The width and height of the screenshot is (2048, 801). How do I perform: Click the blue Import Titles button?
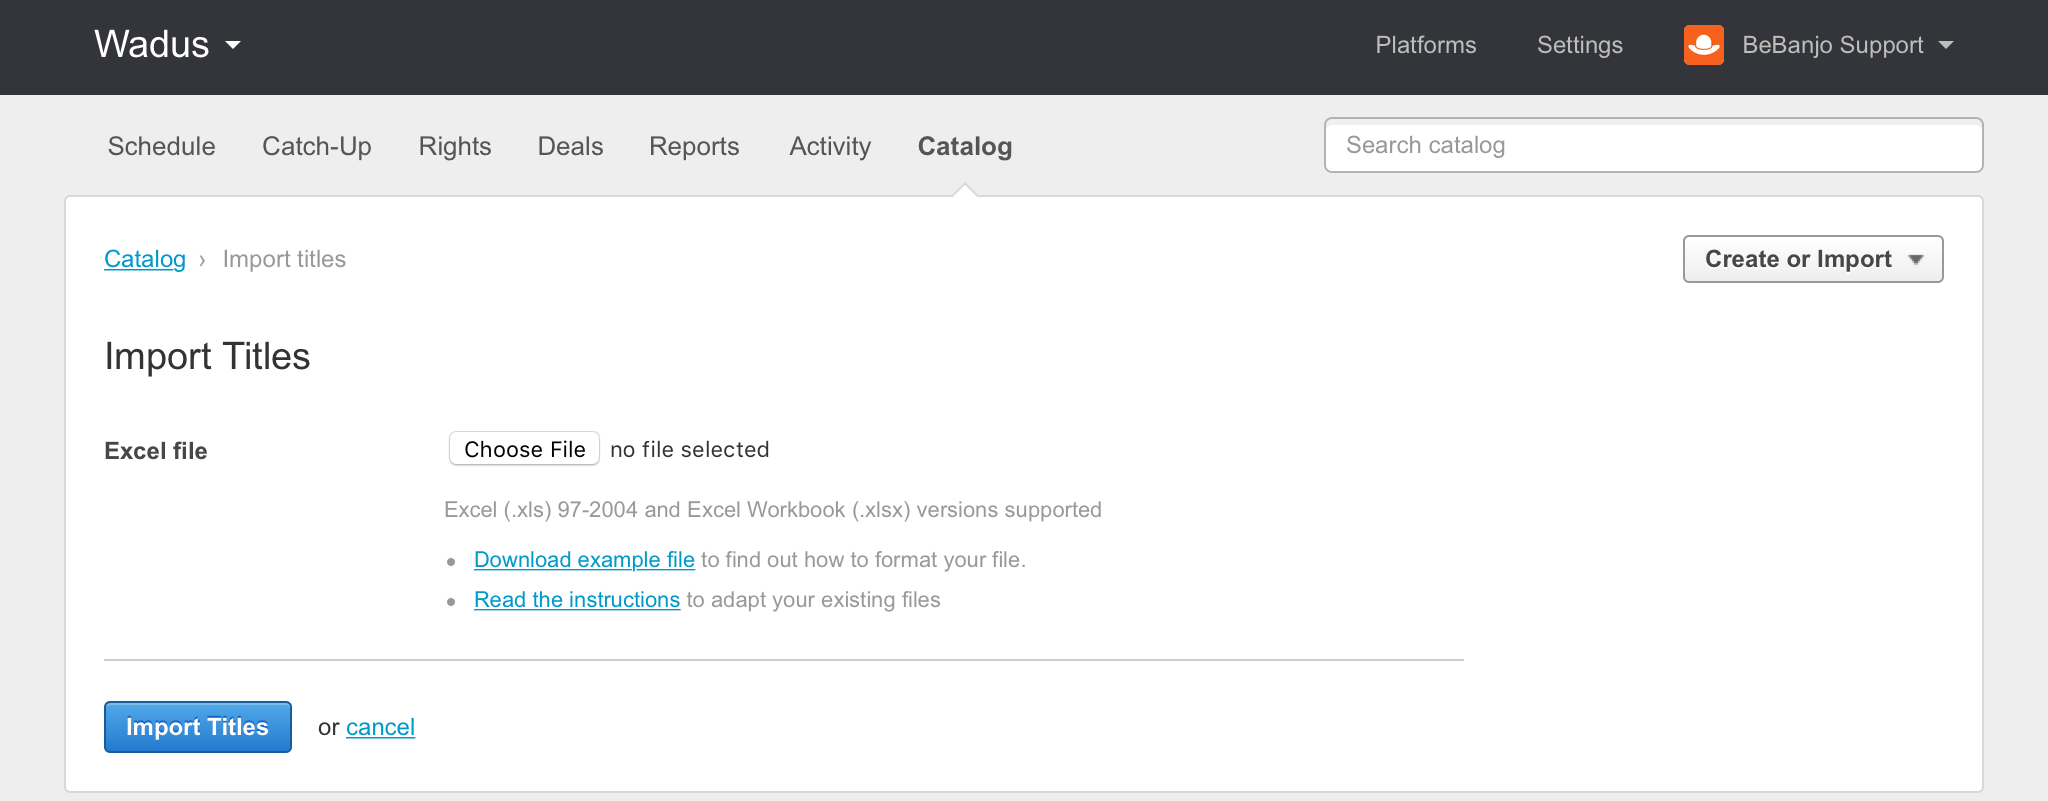point(197,727)
